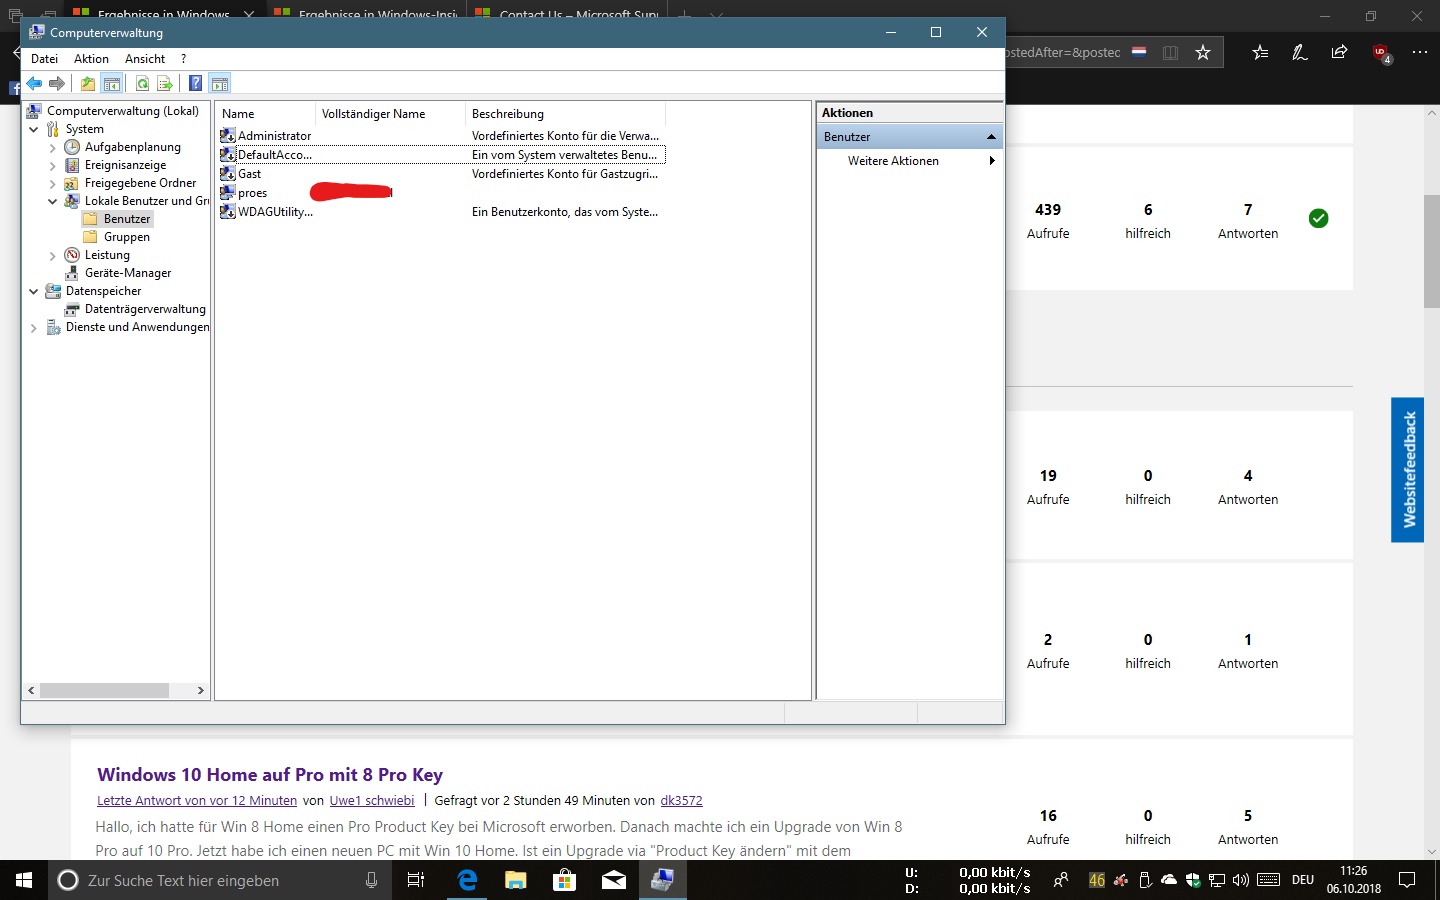Viewport: 1440px width, 900px height.
Task: Select the proes user account
Action: [x=252, y=193]
